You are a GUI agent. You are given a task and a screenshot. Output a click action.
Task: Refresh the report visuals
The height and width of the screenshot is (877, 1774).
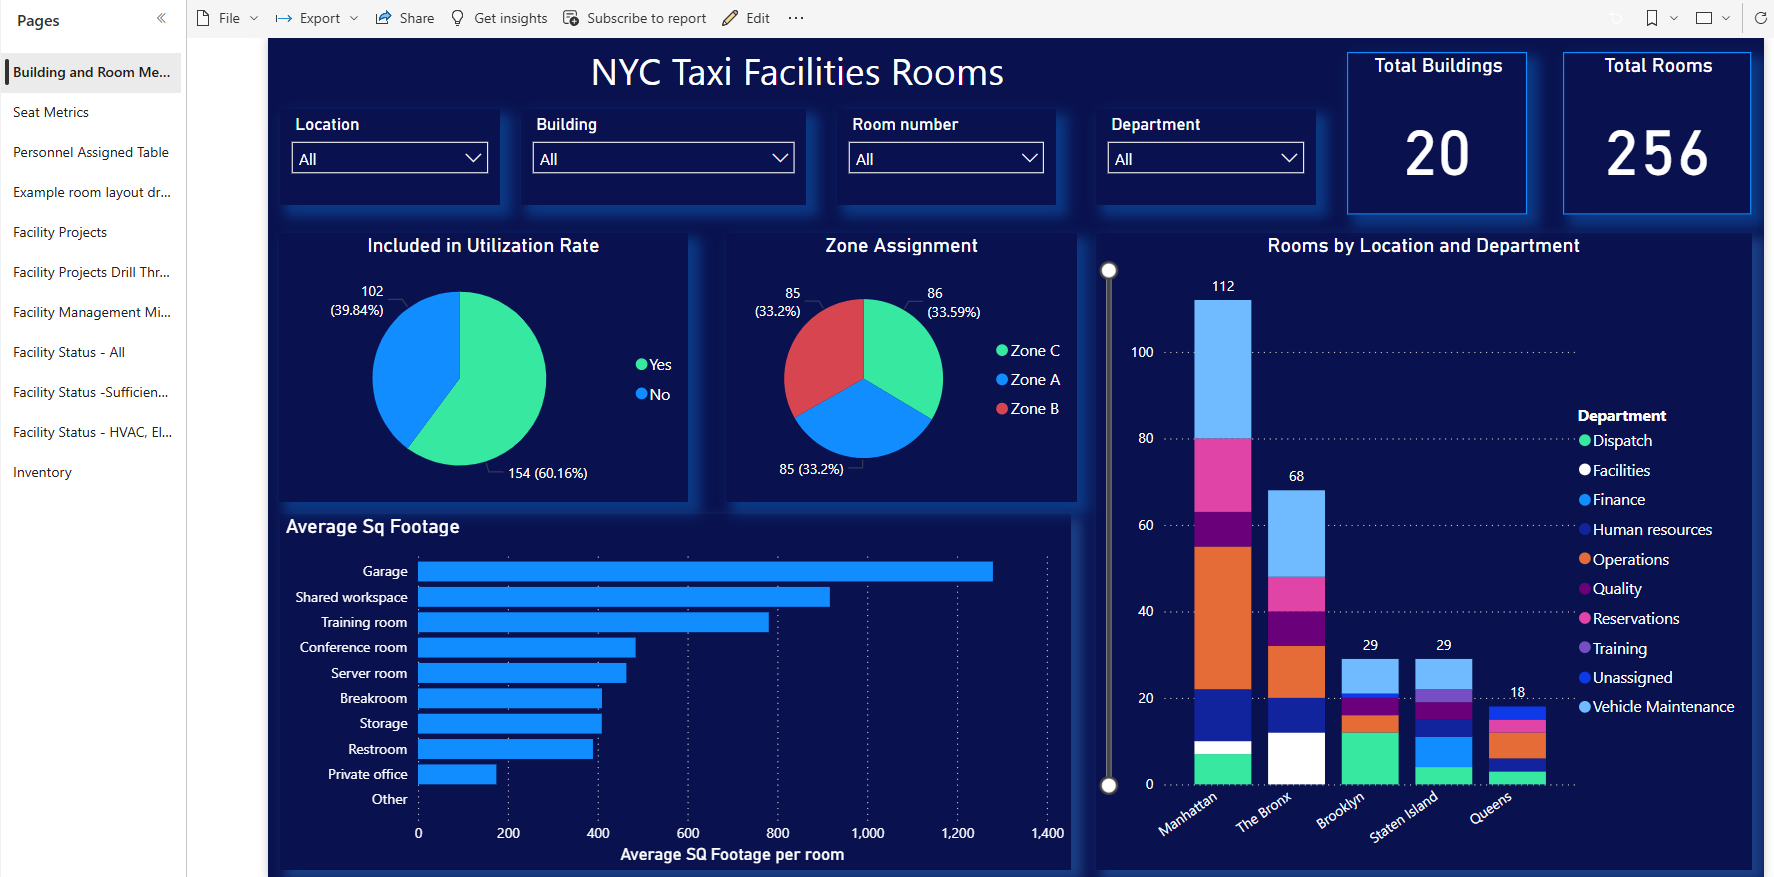coord(1760,18)
